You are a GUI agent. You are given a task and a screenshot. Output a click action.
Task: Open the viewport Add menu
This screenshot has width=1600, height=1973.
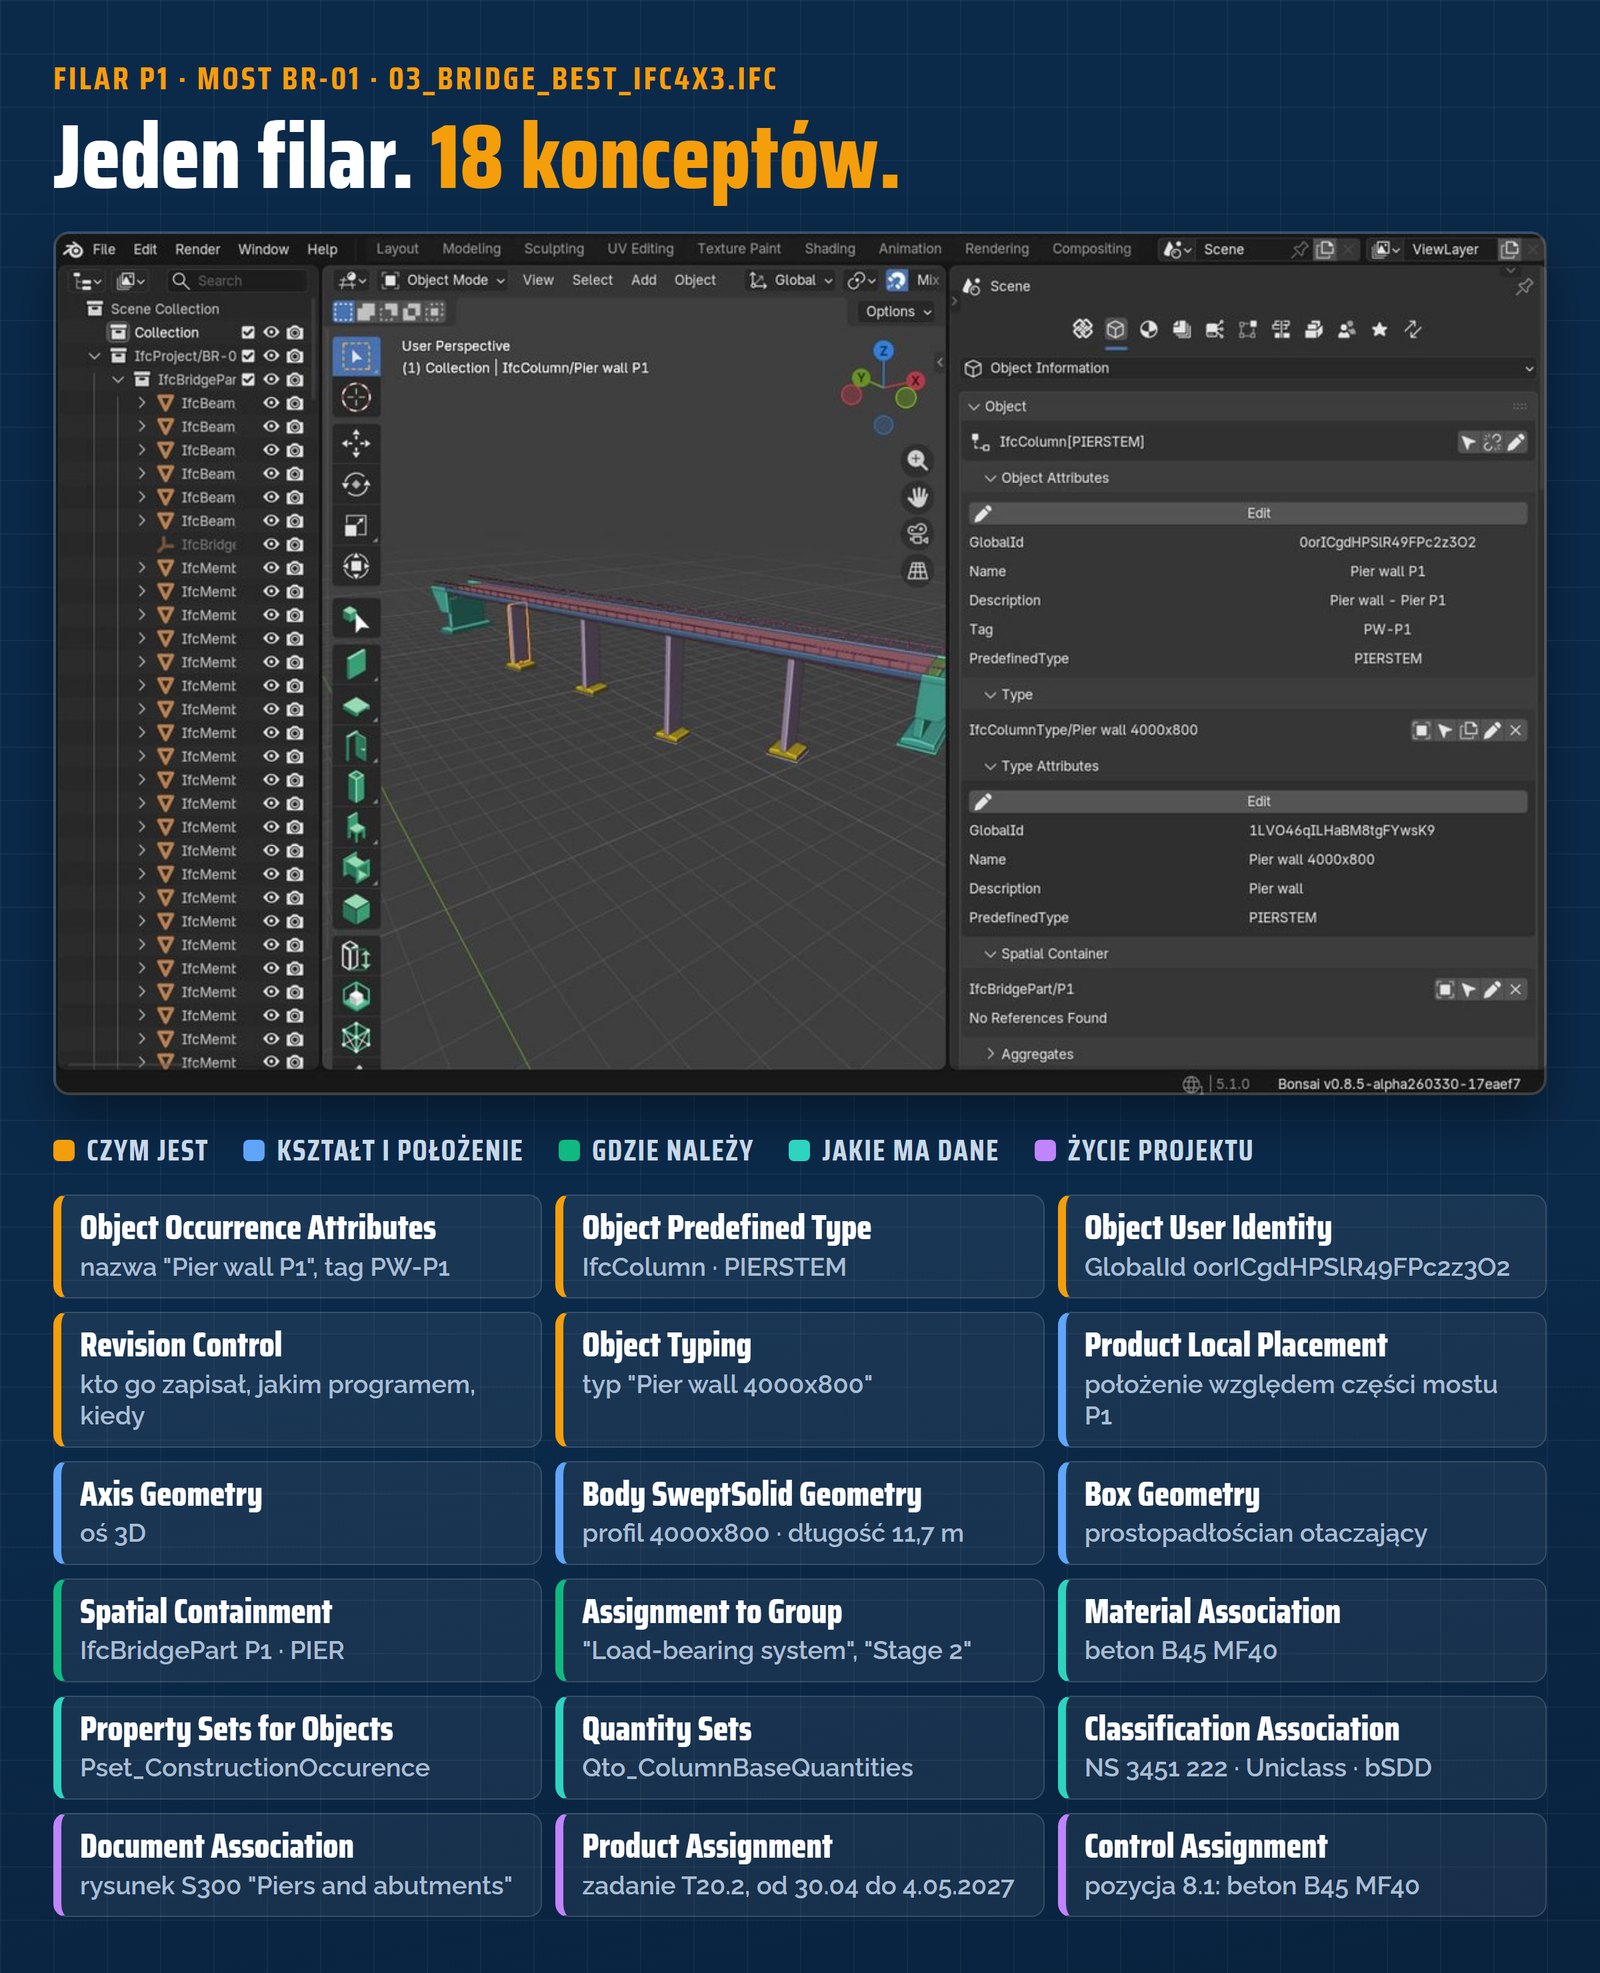coord(644,280)
